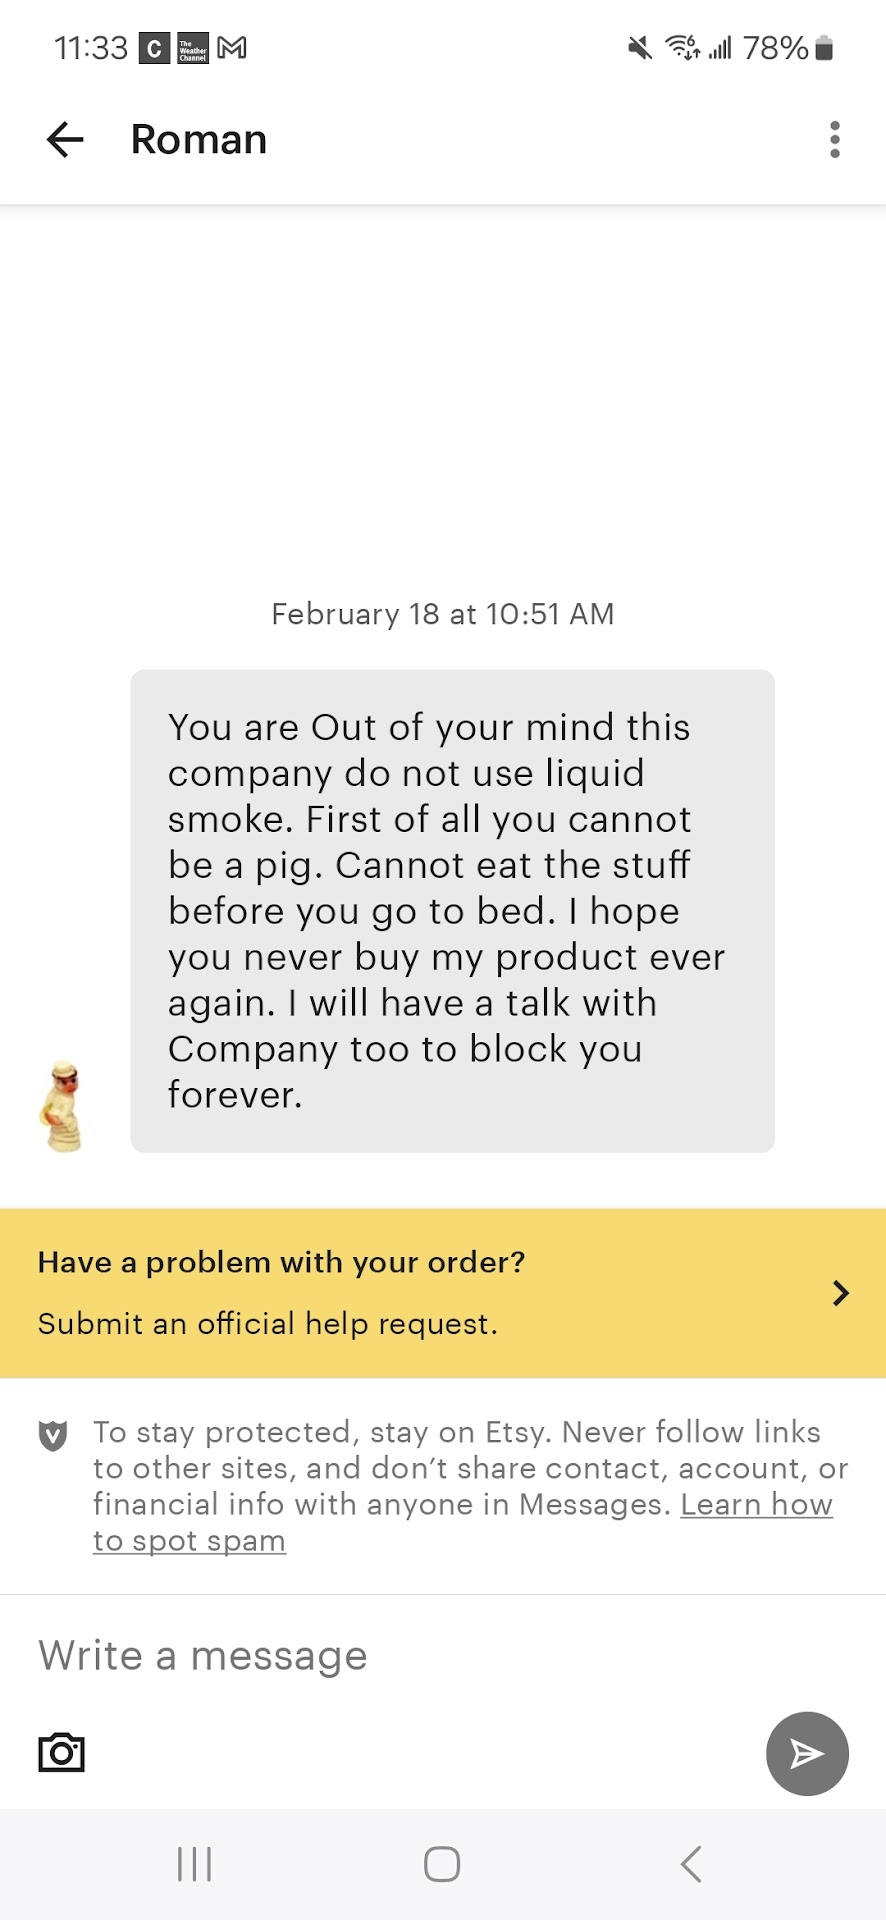Tap Android recent apps button
This screenshot has width=886, height=1920.
pos(194,1864)
